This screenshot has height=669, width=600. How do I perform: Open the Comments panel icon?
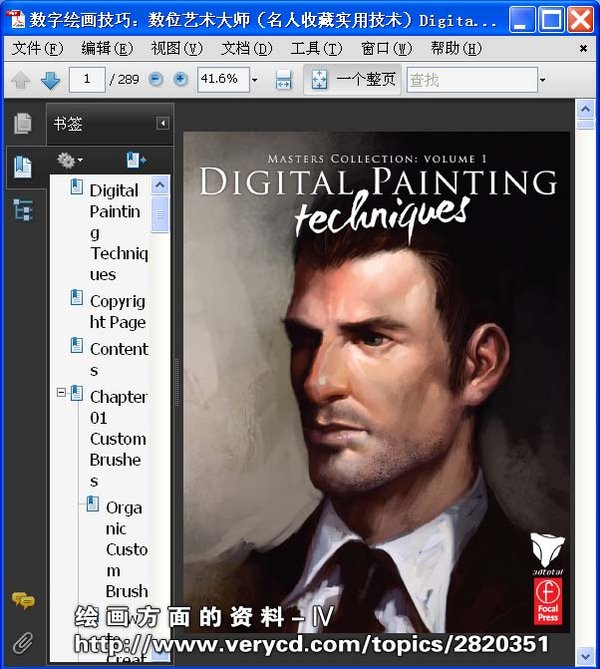point(23,600)
